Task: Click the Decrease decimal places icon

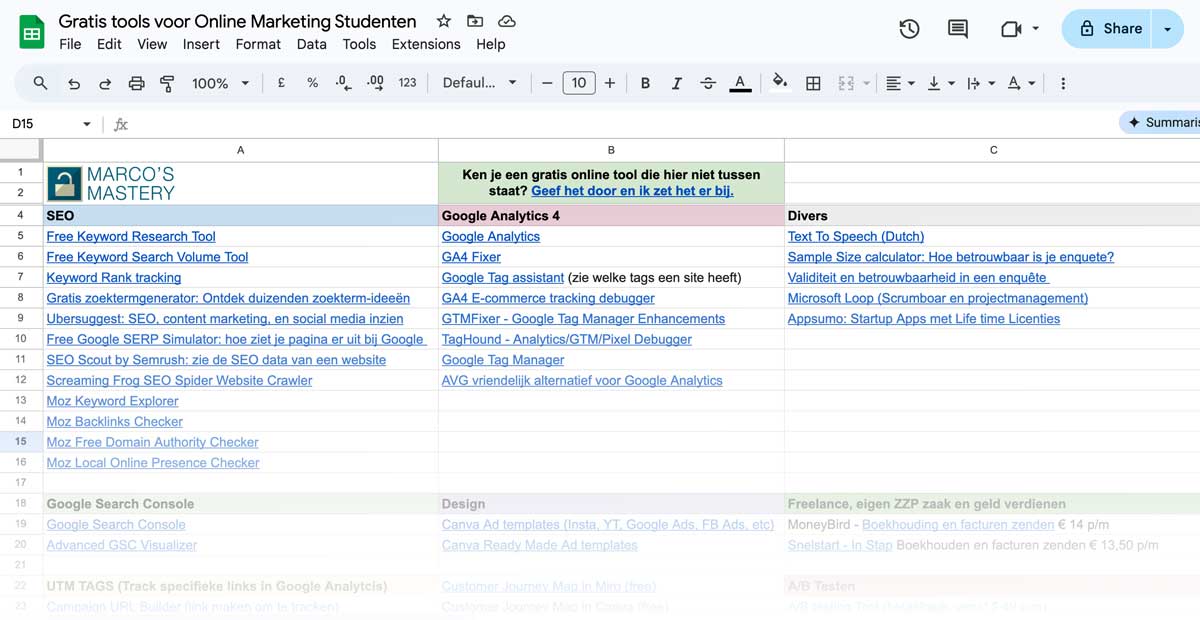Action: (x=343, y=83)
